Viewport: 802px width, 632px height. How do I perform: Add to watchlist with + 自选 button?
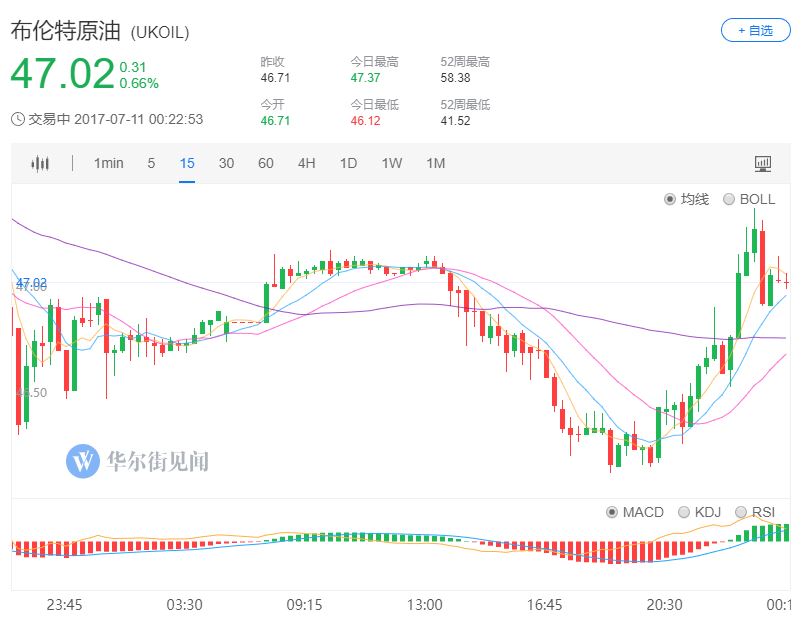coord(755,30)
